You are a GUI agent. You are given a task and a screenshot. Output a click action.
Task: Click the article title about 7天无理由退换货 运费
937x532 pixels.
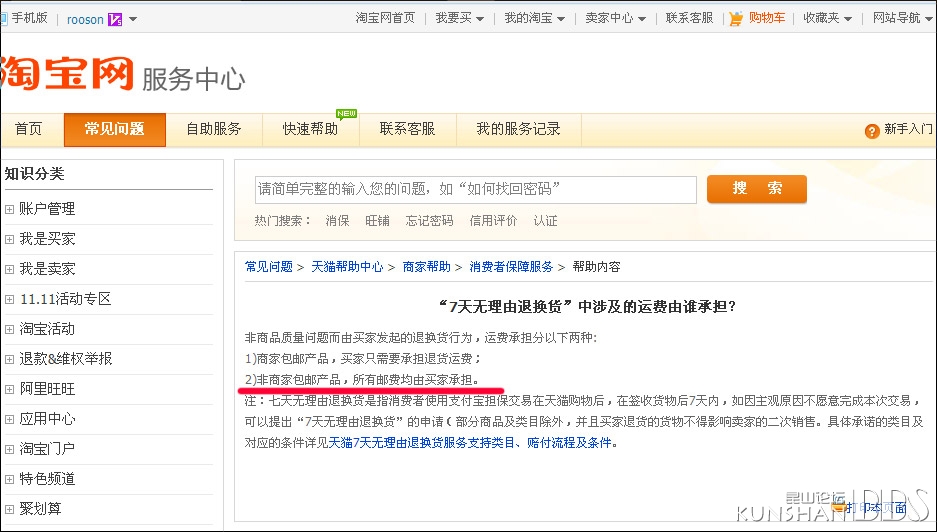pyautogui.click(x=587, y=307)
